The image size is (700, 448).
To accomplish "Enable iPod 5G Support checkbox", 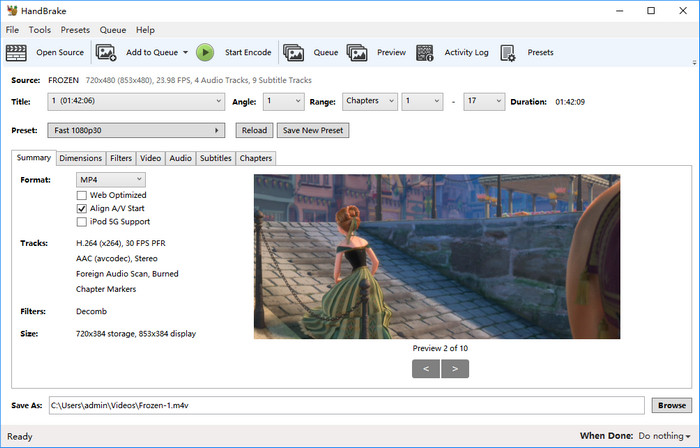I will pyautogui.click(x=82, y=222).
